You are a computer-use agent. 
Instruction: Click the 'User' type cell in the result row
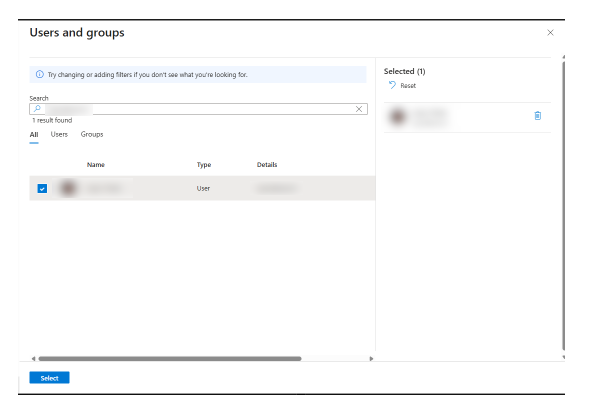tap(203, 188)
